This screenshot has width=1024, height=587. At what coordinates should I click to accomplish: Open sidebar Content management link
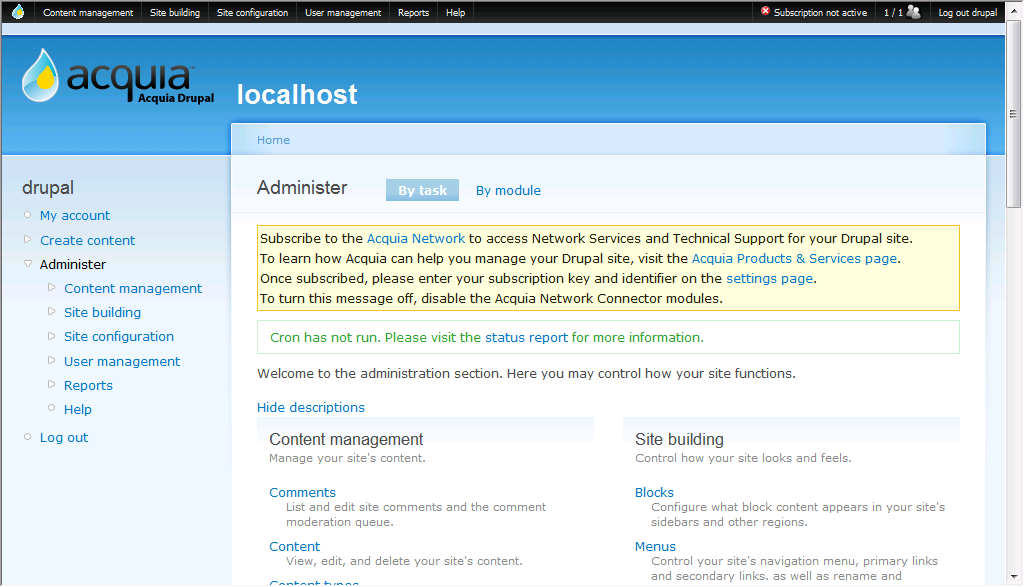(133, 289)
